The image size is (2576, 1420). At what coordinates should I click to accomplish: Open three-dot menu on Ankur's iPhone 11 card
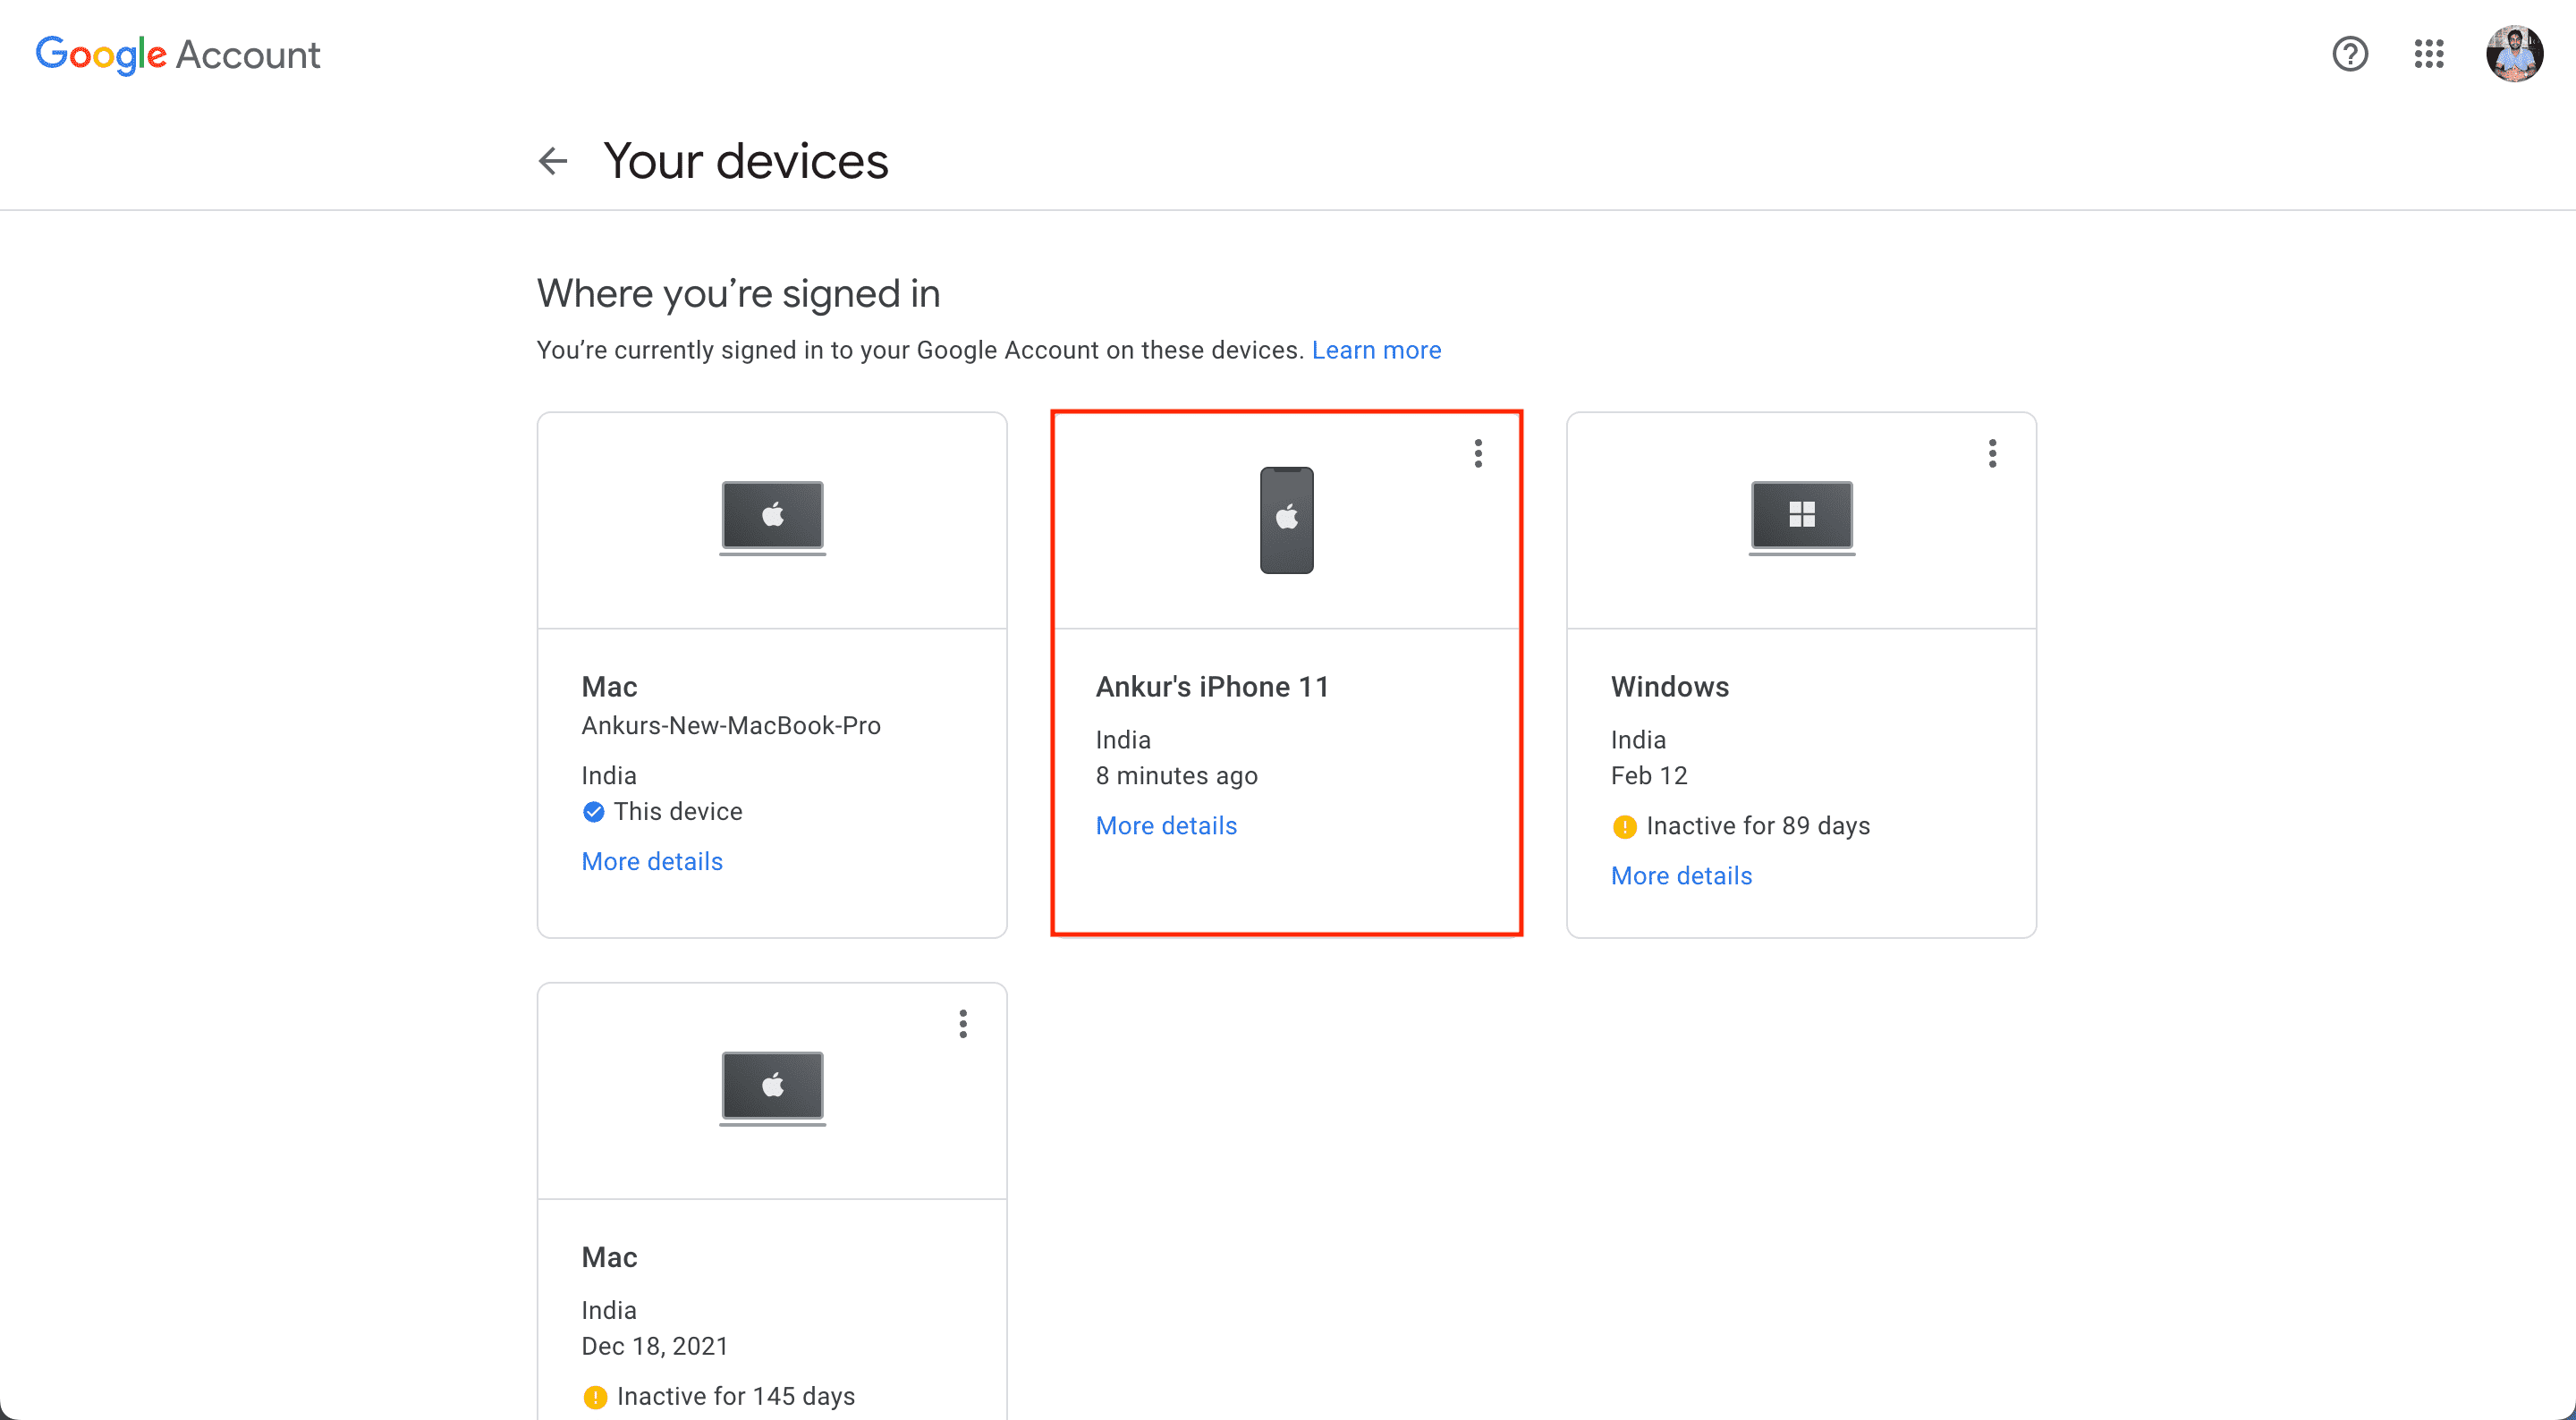click(1478, 453)
